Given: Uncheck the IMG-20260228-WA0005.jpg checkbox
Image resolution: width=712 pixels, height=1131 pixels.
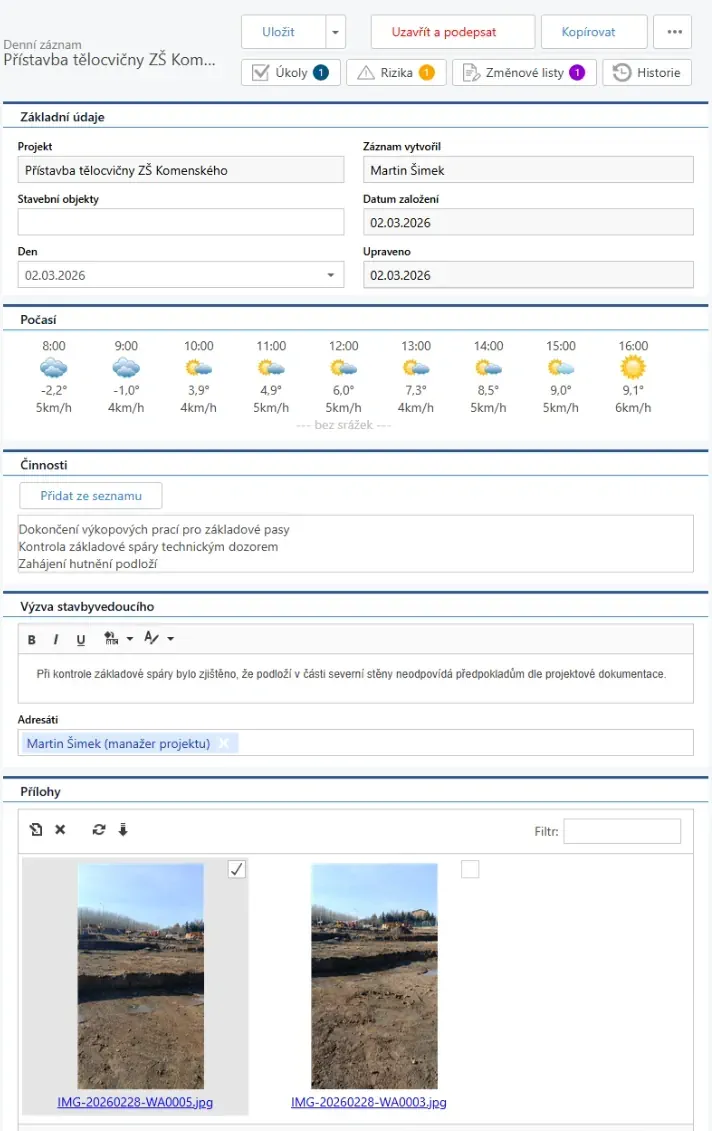Looking at the screenshot, I should point(236,870).
